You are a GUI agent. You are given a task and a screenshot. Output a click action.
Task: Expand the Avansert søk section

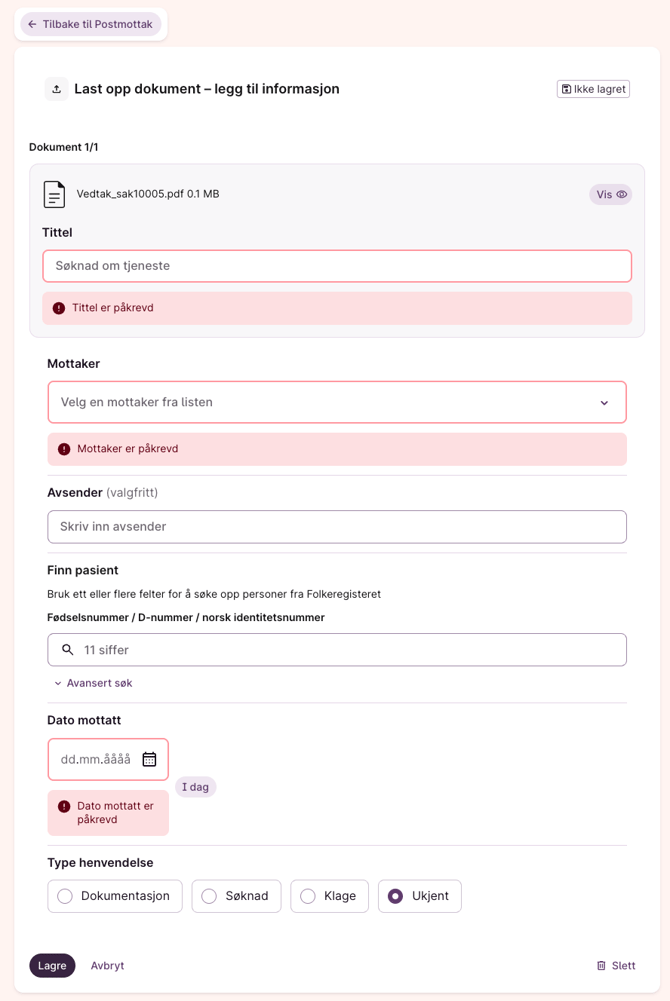click(93, 683)
